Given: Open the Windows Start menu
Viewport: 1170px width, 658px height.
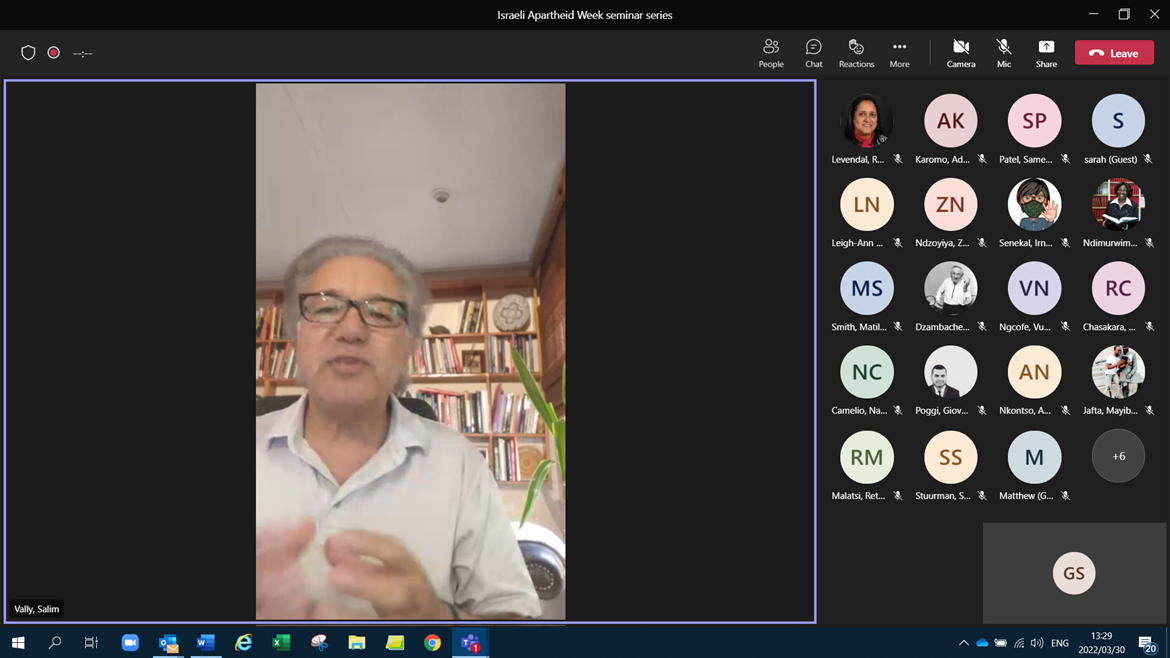Looking at the screenshot, I should [18, 642].
